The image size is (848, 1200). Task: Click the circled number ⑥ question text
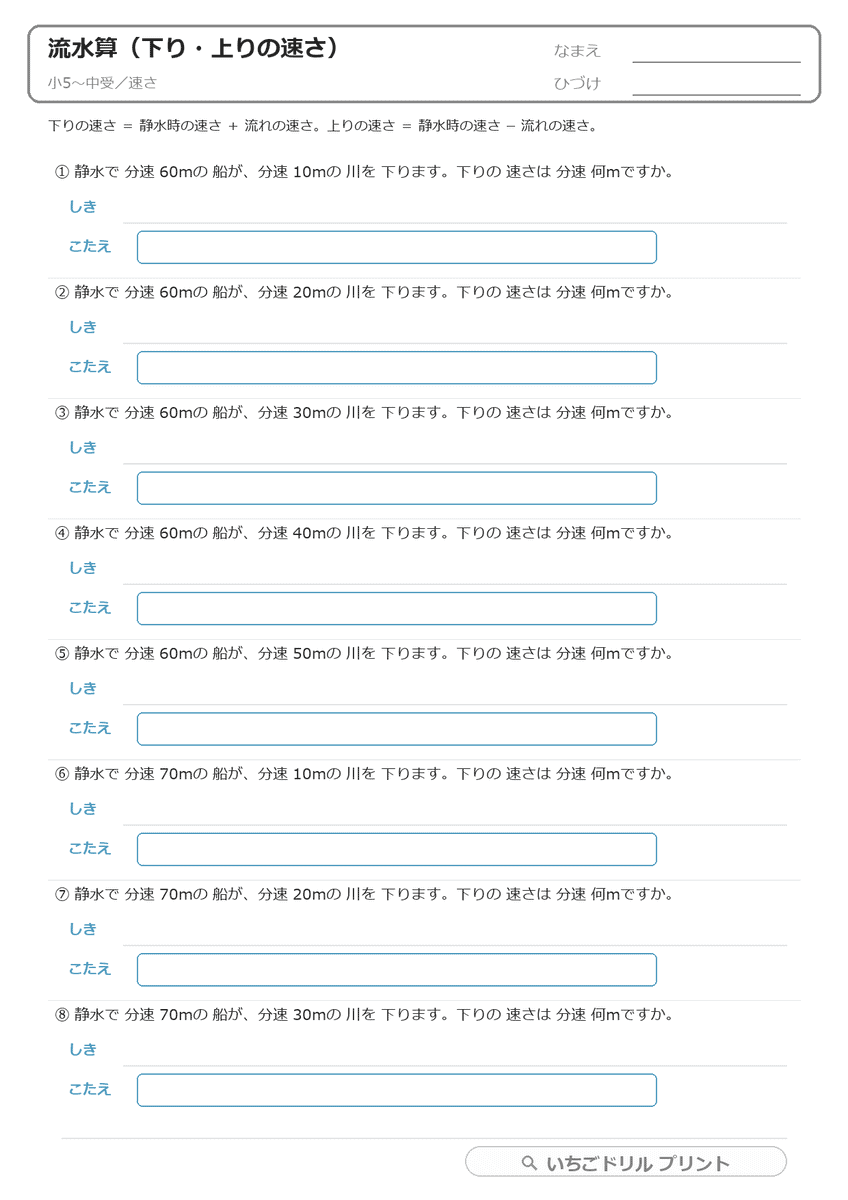pos(364,774)
